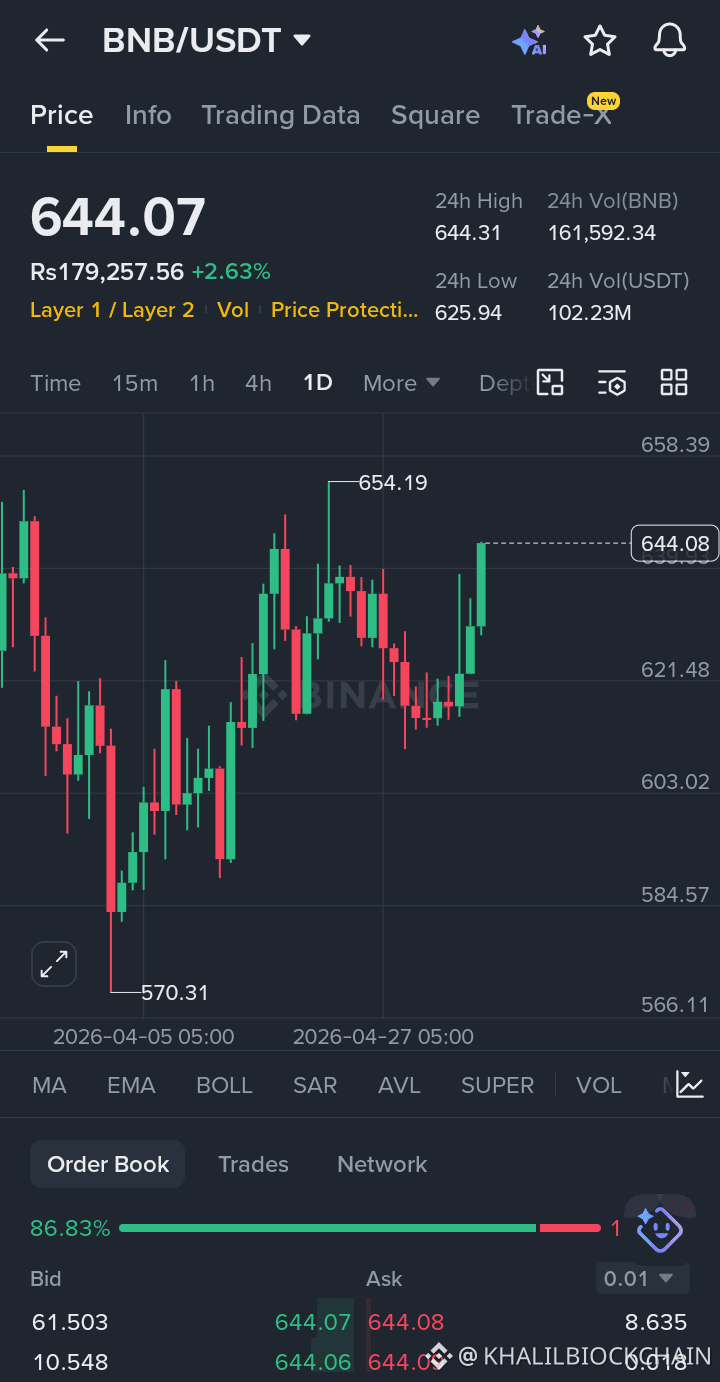Open price alerts bell icon
Viewport: 720px width, 1382px height.
(669, 41)
